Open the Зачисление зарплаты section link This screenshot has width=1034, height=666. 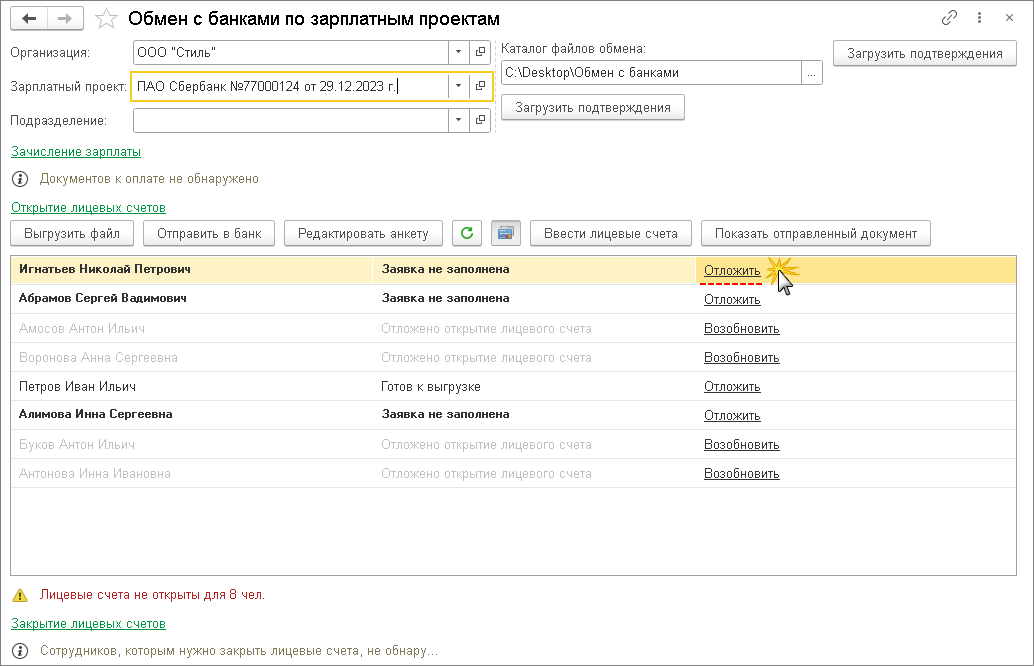pos(76,152)
